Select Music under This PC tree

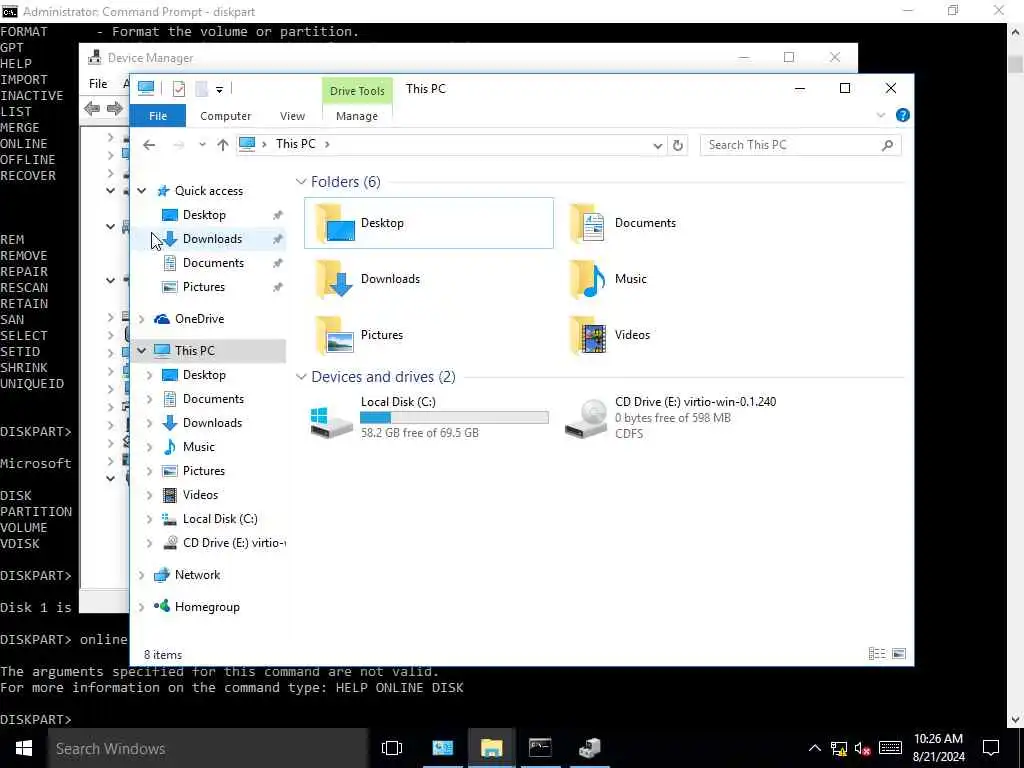[x=199, y=447]
